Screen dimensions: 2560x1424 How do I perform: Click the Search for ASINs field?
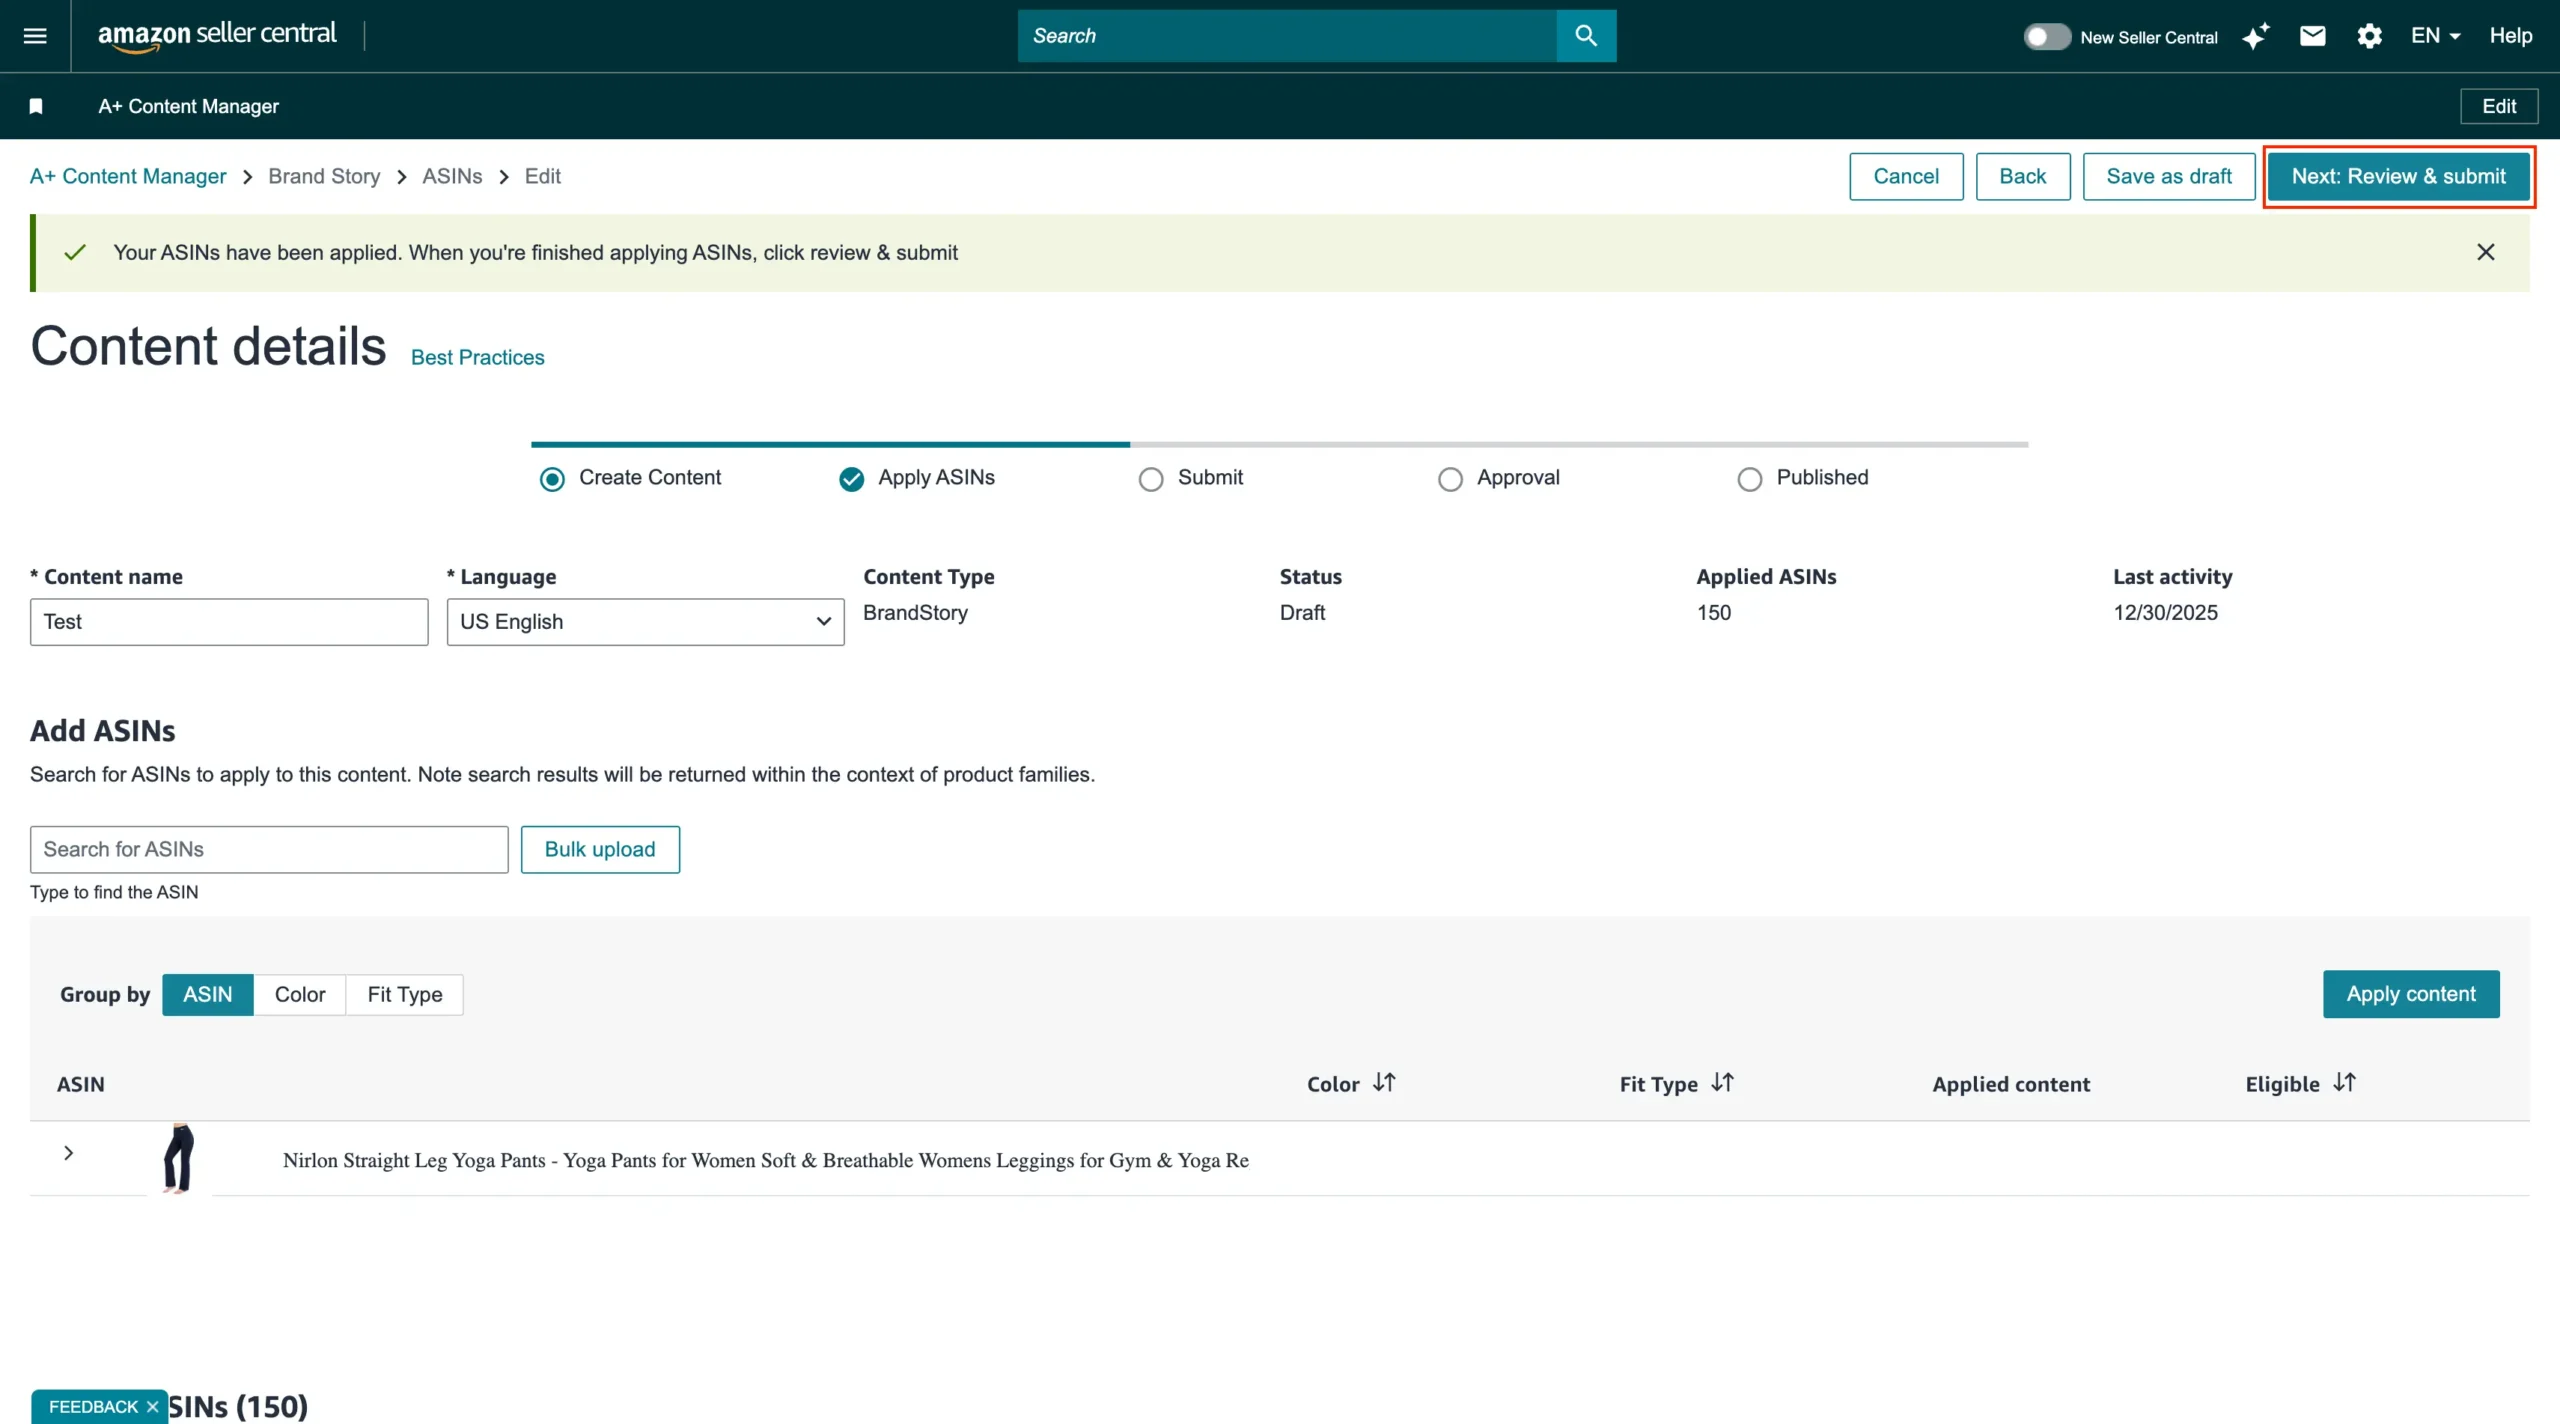pyautogui.click(x=269, y=849)
